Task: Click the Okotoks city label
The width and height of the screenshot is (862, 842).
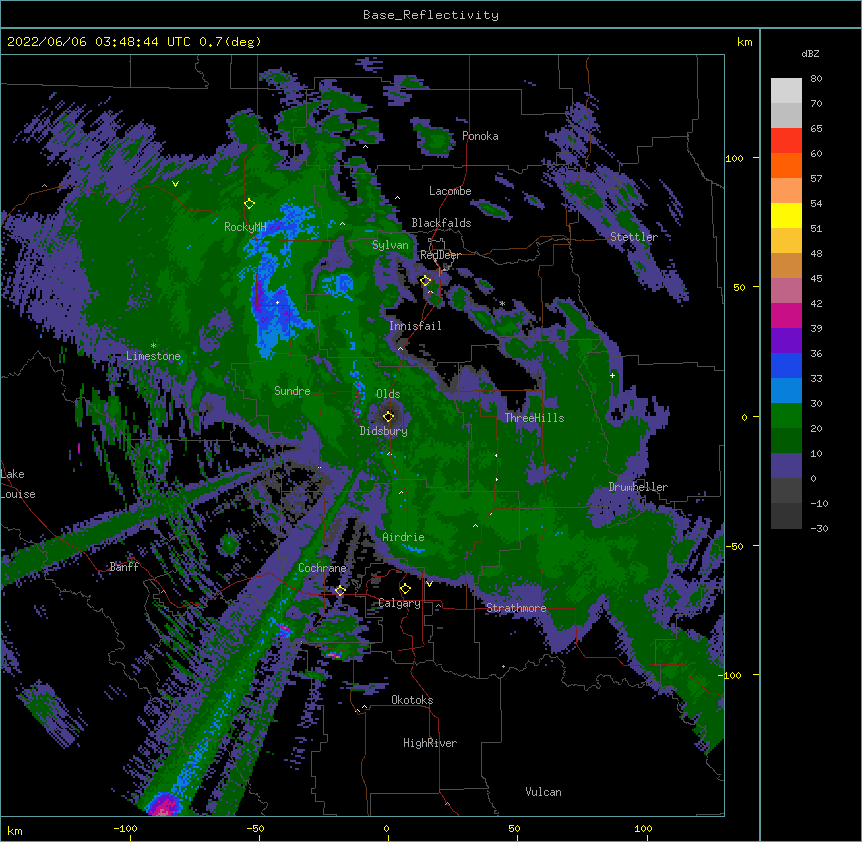Action: (412, 700)
